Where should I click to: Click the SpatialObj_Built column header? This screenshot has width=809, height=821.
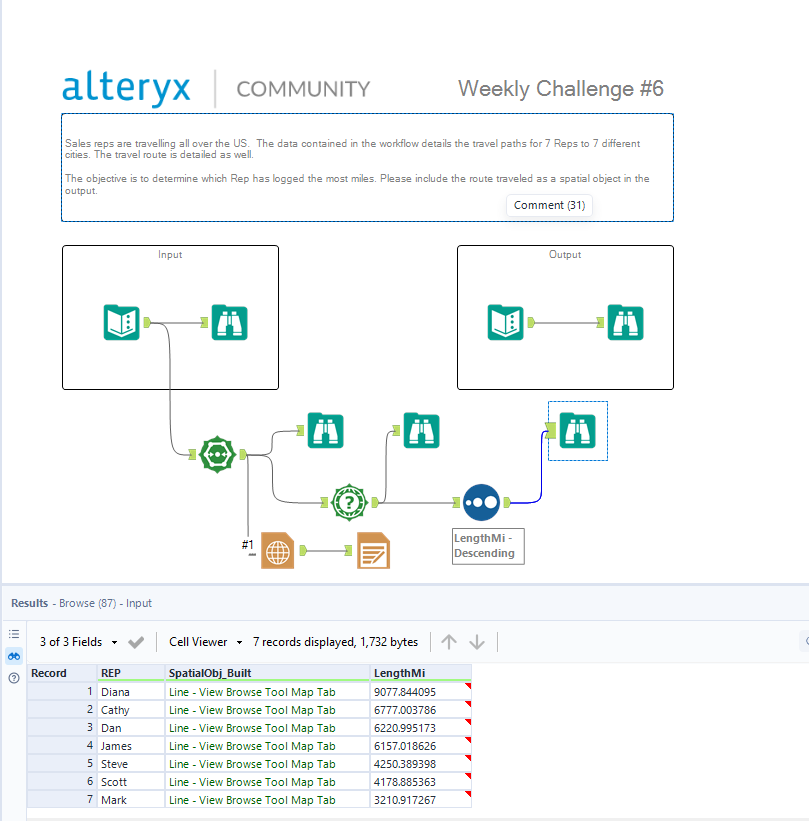point(267,673)
